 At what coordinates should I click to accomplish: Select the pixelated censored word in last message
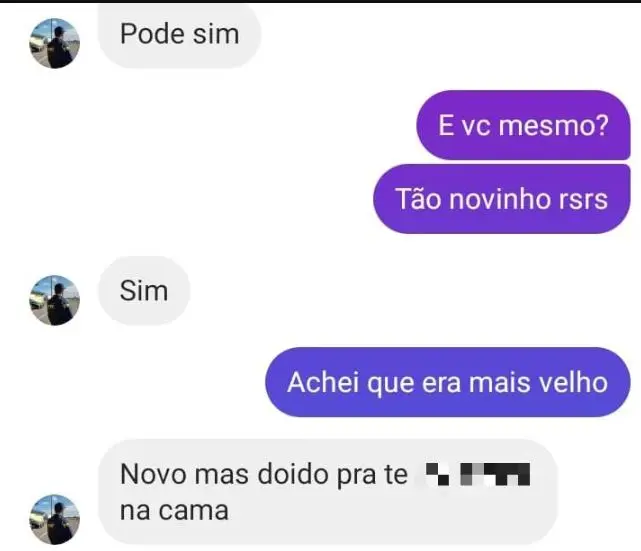click(x=477, y=474)
